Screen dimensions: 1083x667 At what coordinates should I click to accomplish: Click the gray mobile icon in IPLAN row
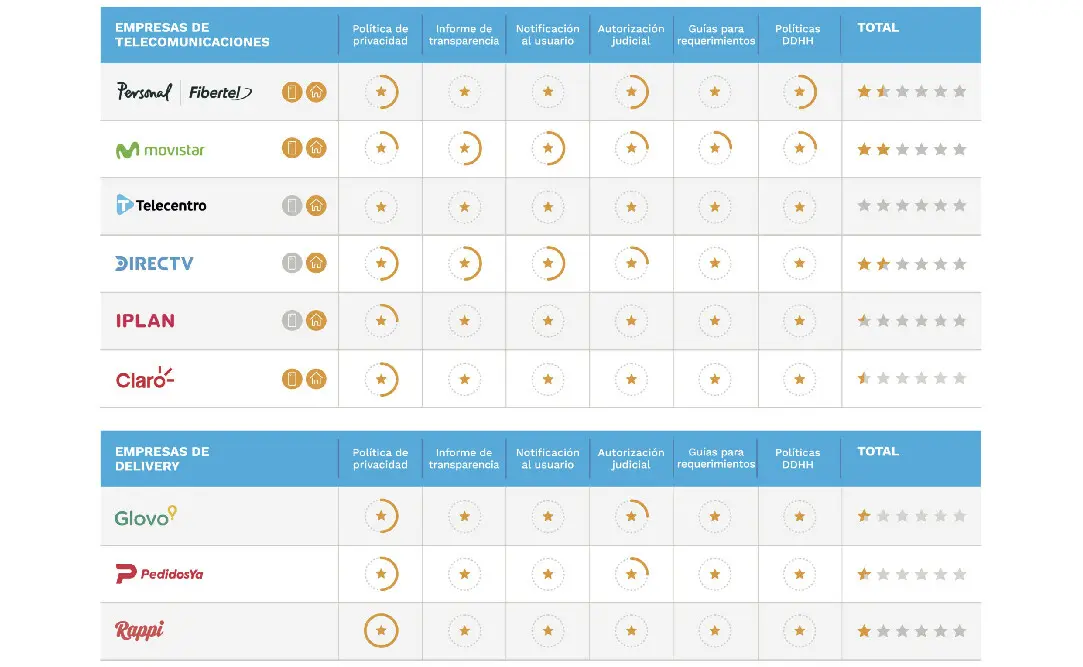coord(292,320)
